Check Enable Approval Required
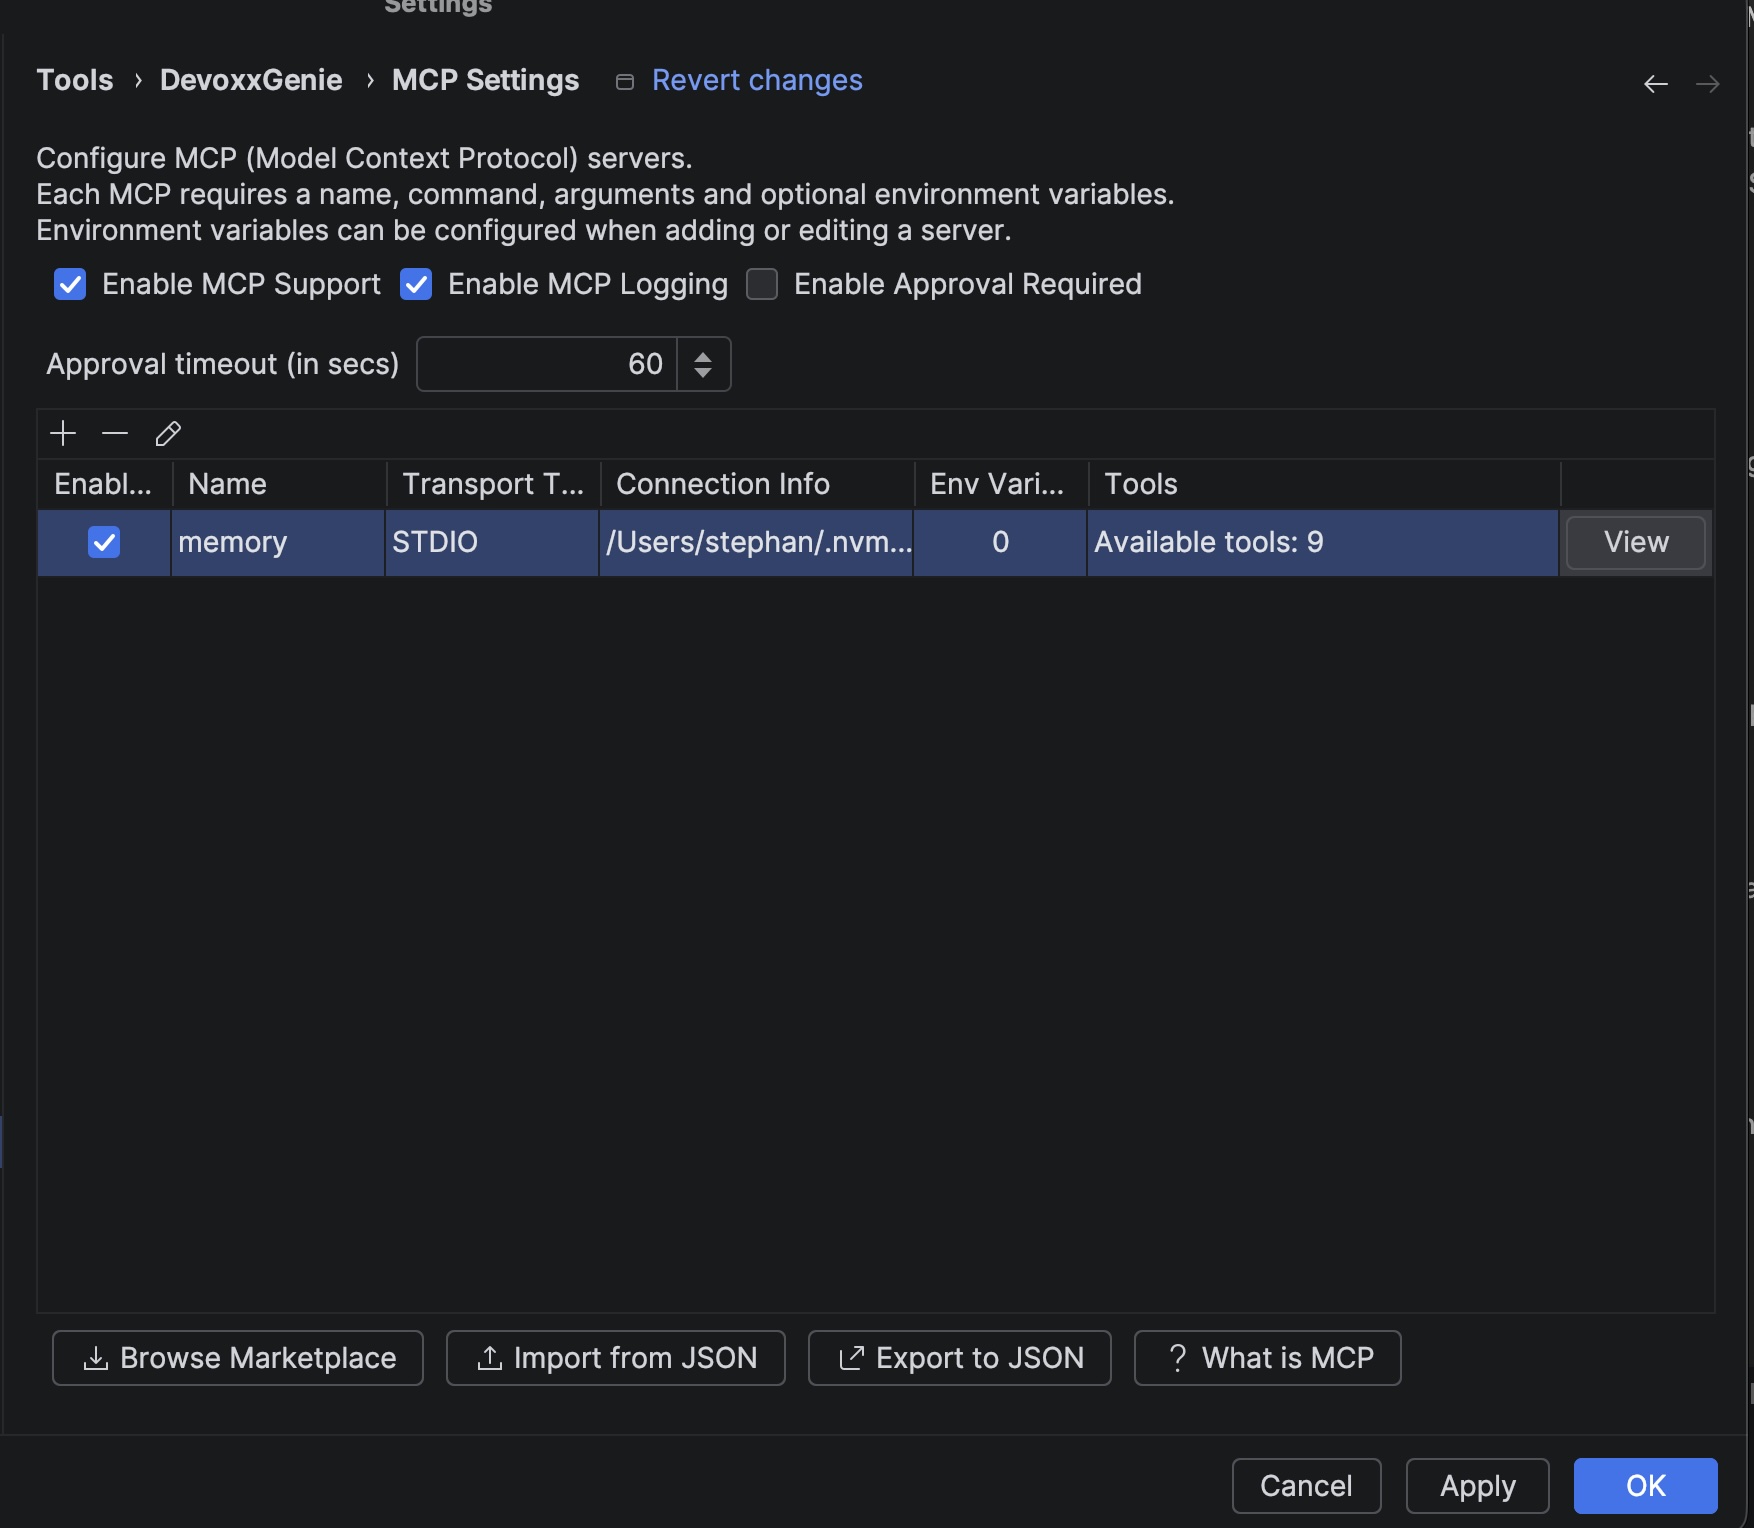Screen dimensions: 1754x1528 click(x=762, y=284)
